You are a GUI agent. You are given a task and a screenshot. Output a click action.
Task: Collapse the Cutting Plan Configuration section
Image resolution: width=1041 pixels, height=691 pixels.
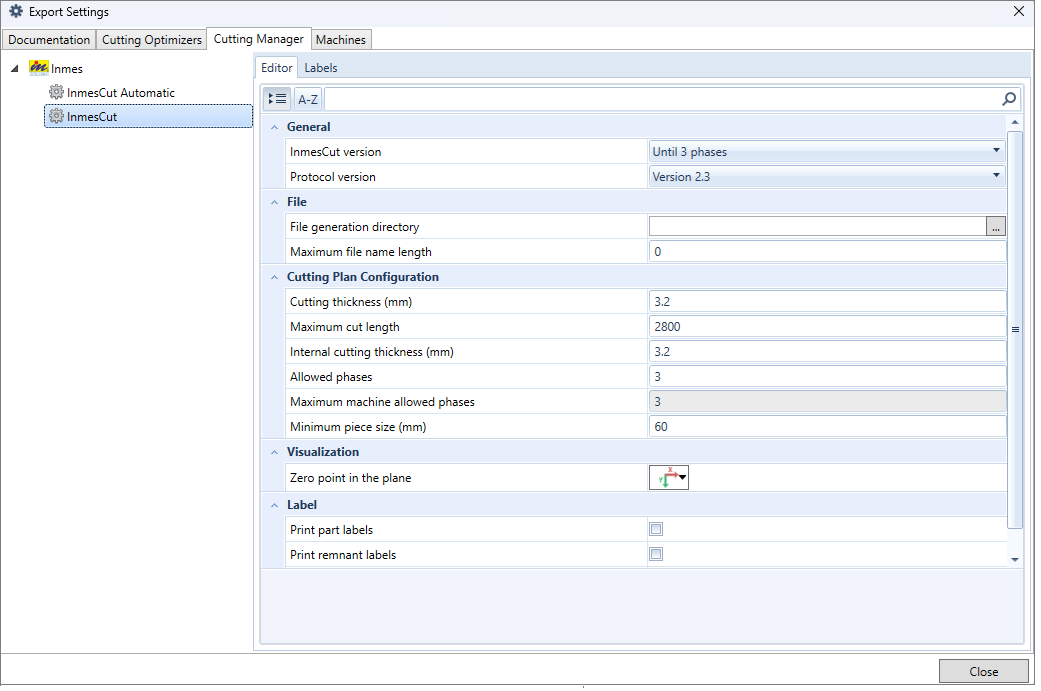pyautogui.click(x=274, y=277)
